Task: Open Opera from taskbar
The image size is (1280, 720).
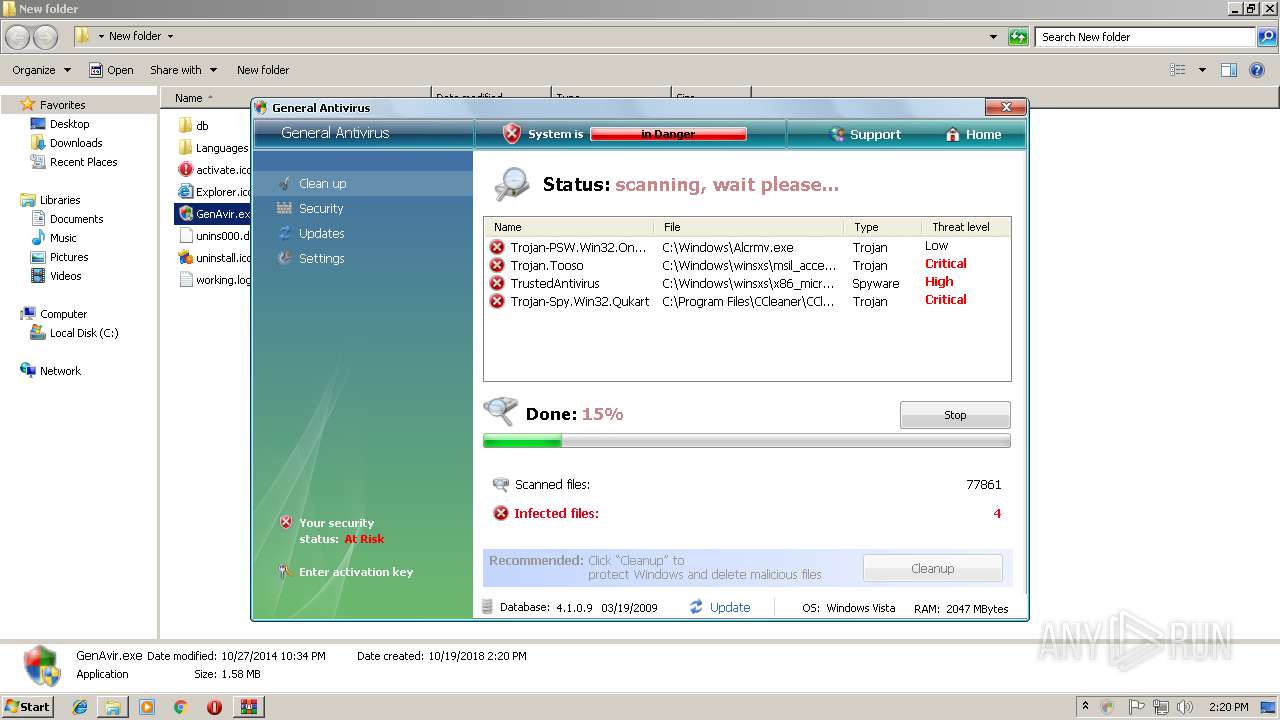Action: (x=214, y=707)
